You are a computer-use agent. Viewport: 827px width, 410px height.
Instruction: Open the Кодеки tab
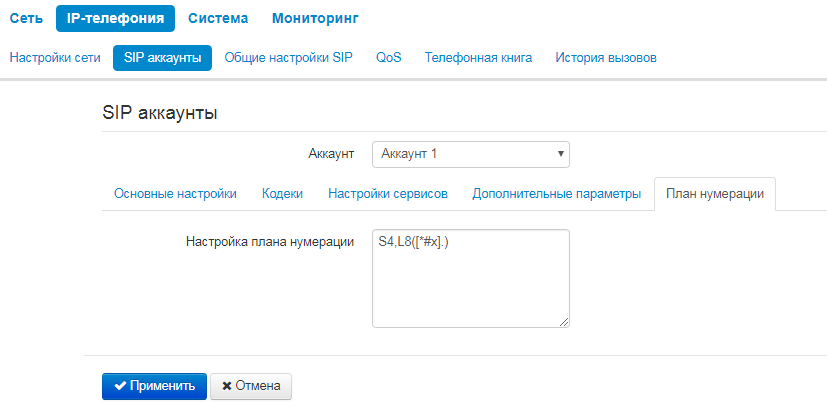pyautogui.click(x=282, y=194)
